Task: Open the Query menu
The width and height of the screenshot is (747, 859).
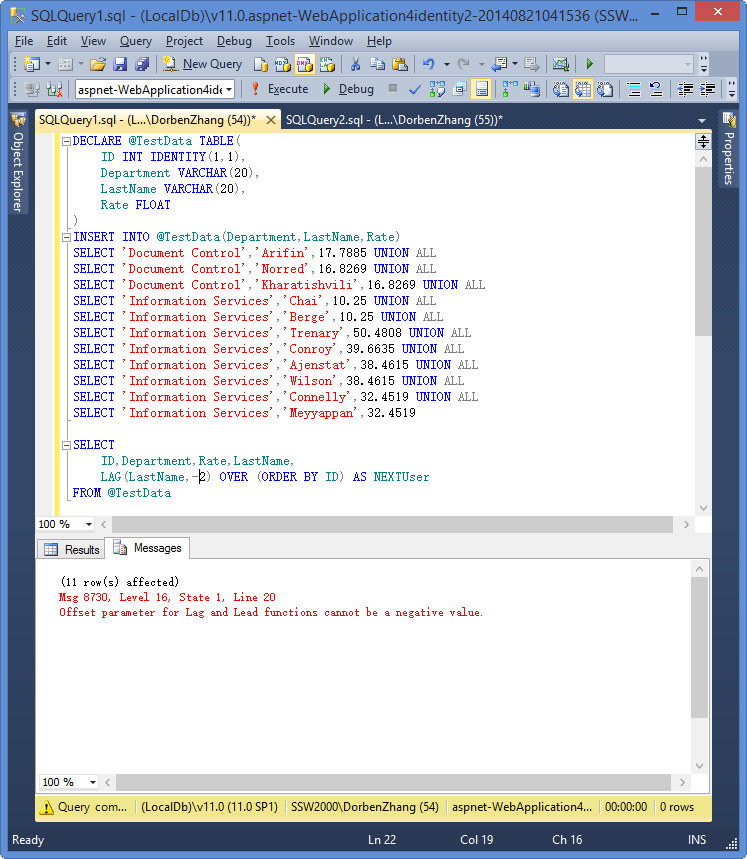Action: (135, 41)
